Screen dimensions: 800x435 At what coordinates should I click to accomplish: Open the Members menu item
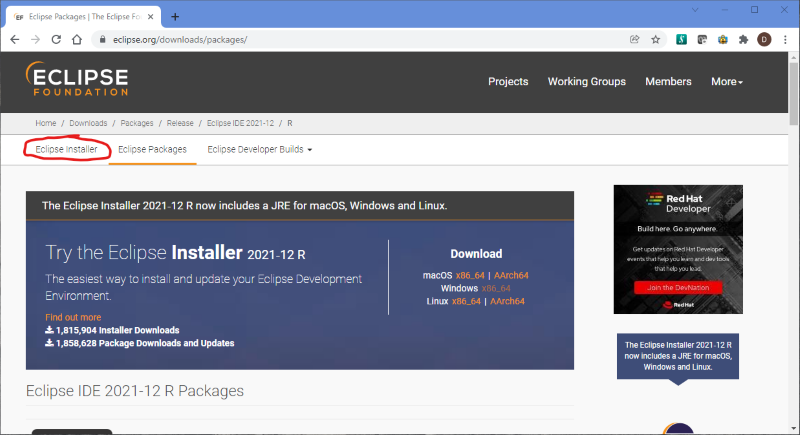668,82
